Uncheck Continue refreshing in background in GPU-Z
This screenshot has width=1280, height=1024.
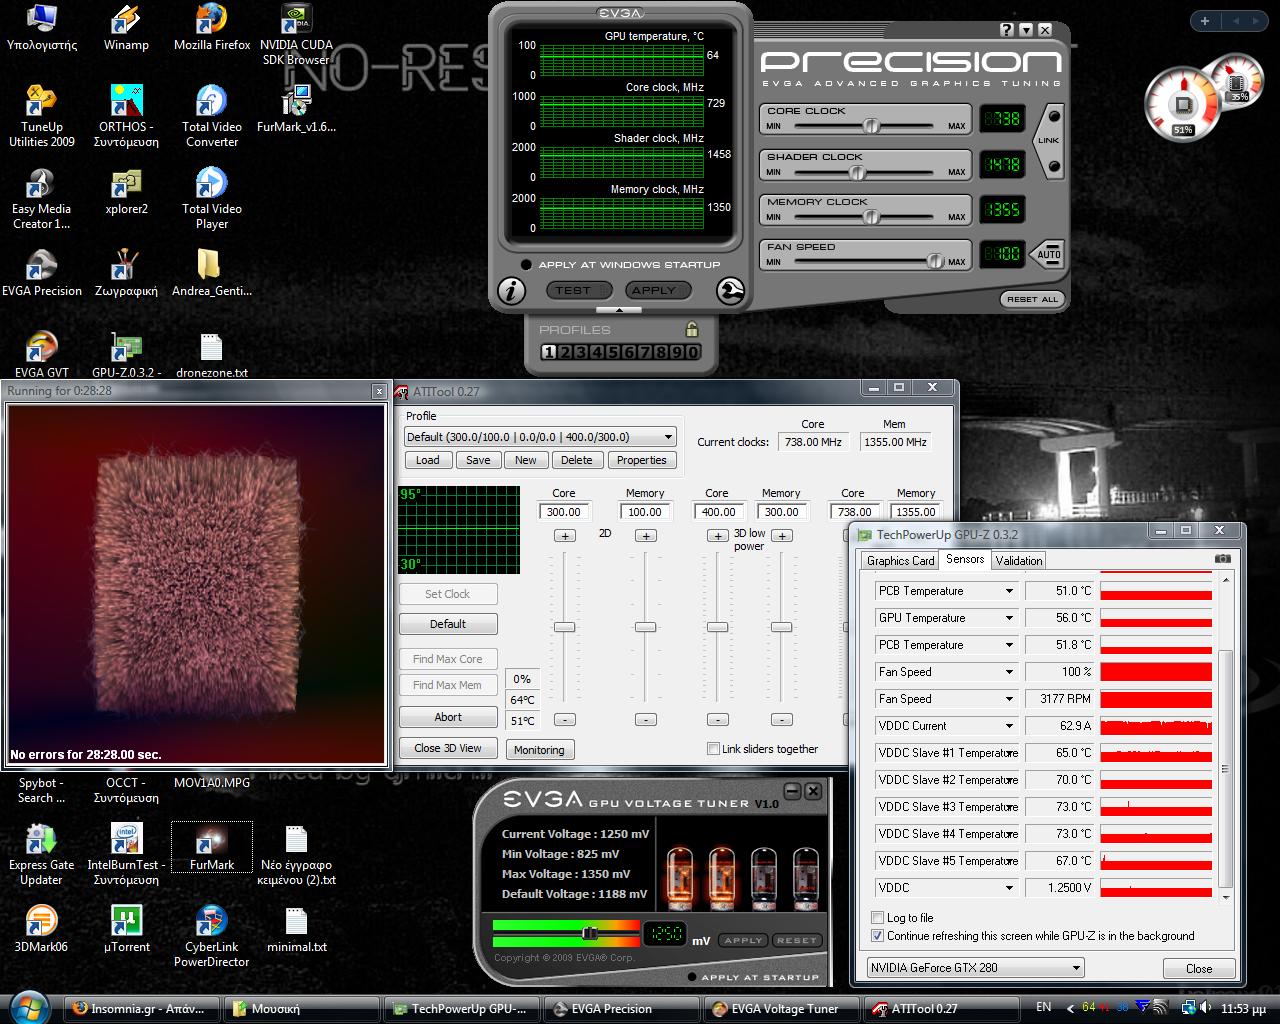coord(877,936)
